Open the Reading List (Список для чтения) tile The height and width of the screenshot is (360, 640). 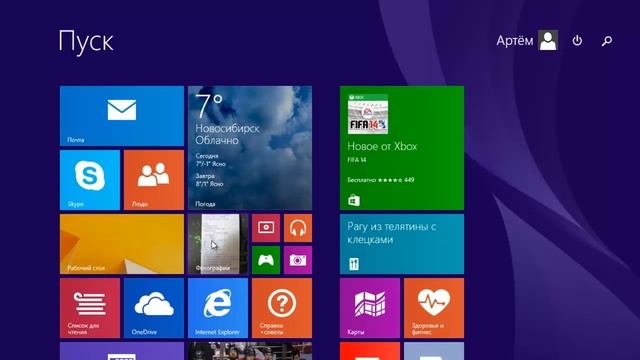tap(90, 308)
